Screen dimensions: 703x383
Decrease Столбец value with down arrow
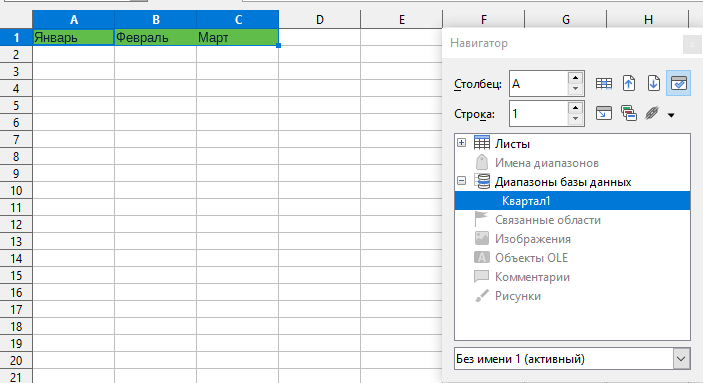(x=575, y=89)
